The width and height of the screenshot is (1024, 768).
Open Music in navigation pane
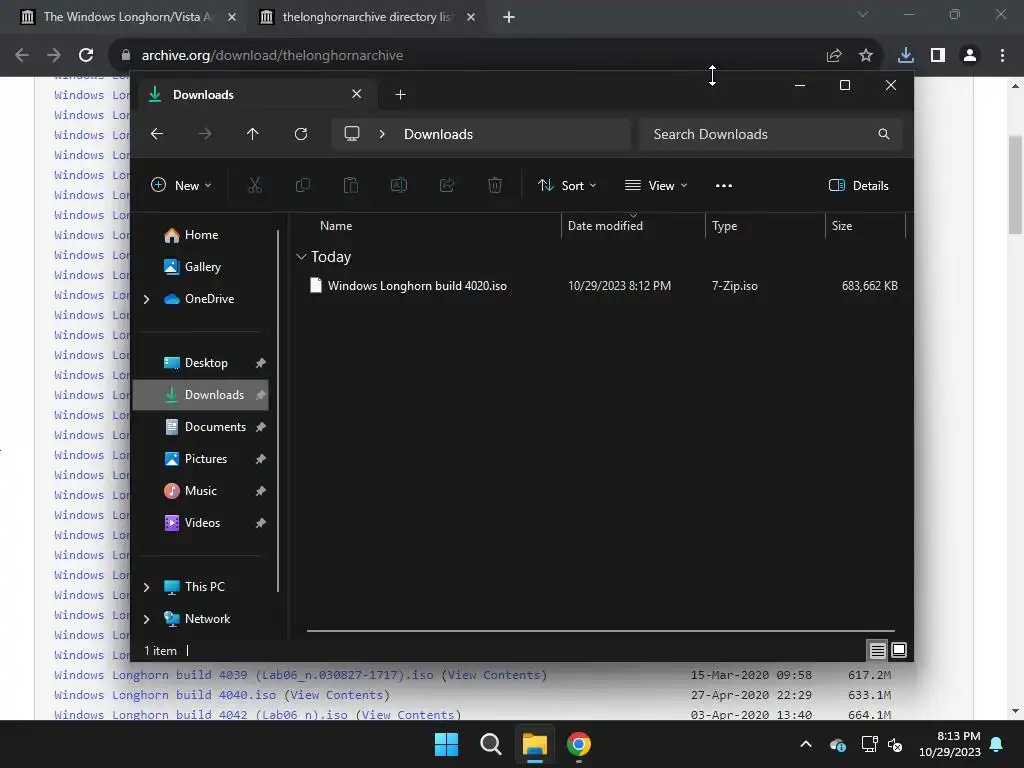(x=201, y=491)
